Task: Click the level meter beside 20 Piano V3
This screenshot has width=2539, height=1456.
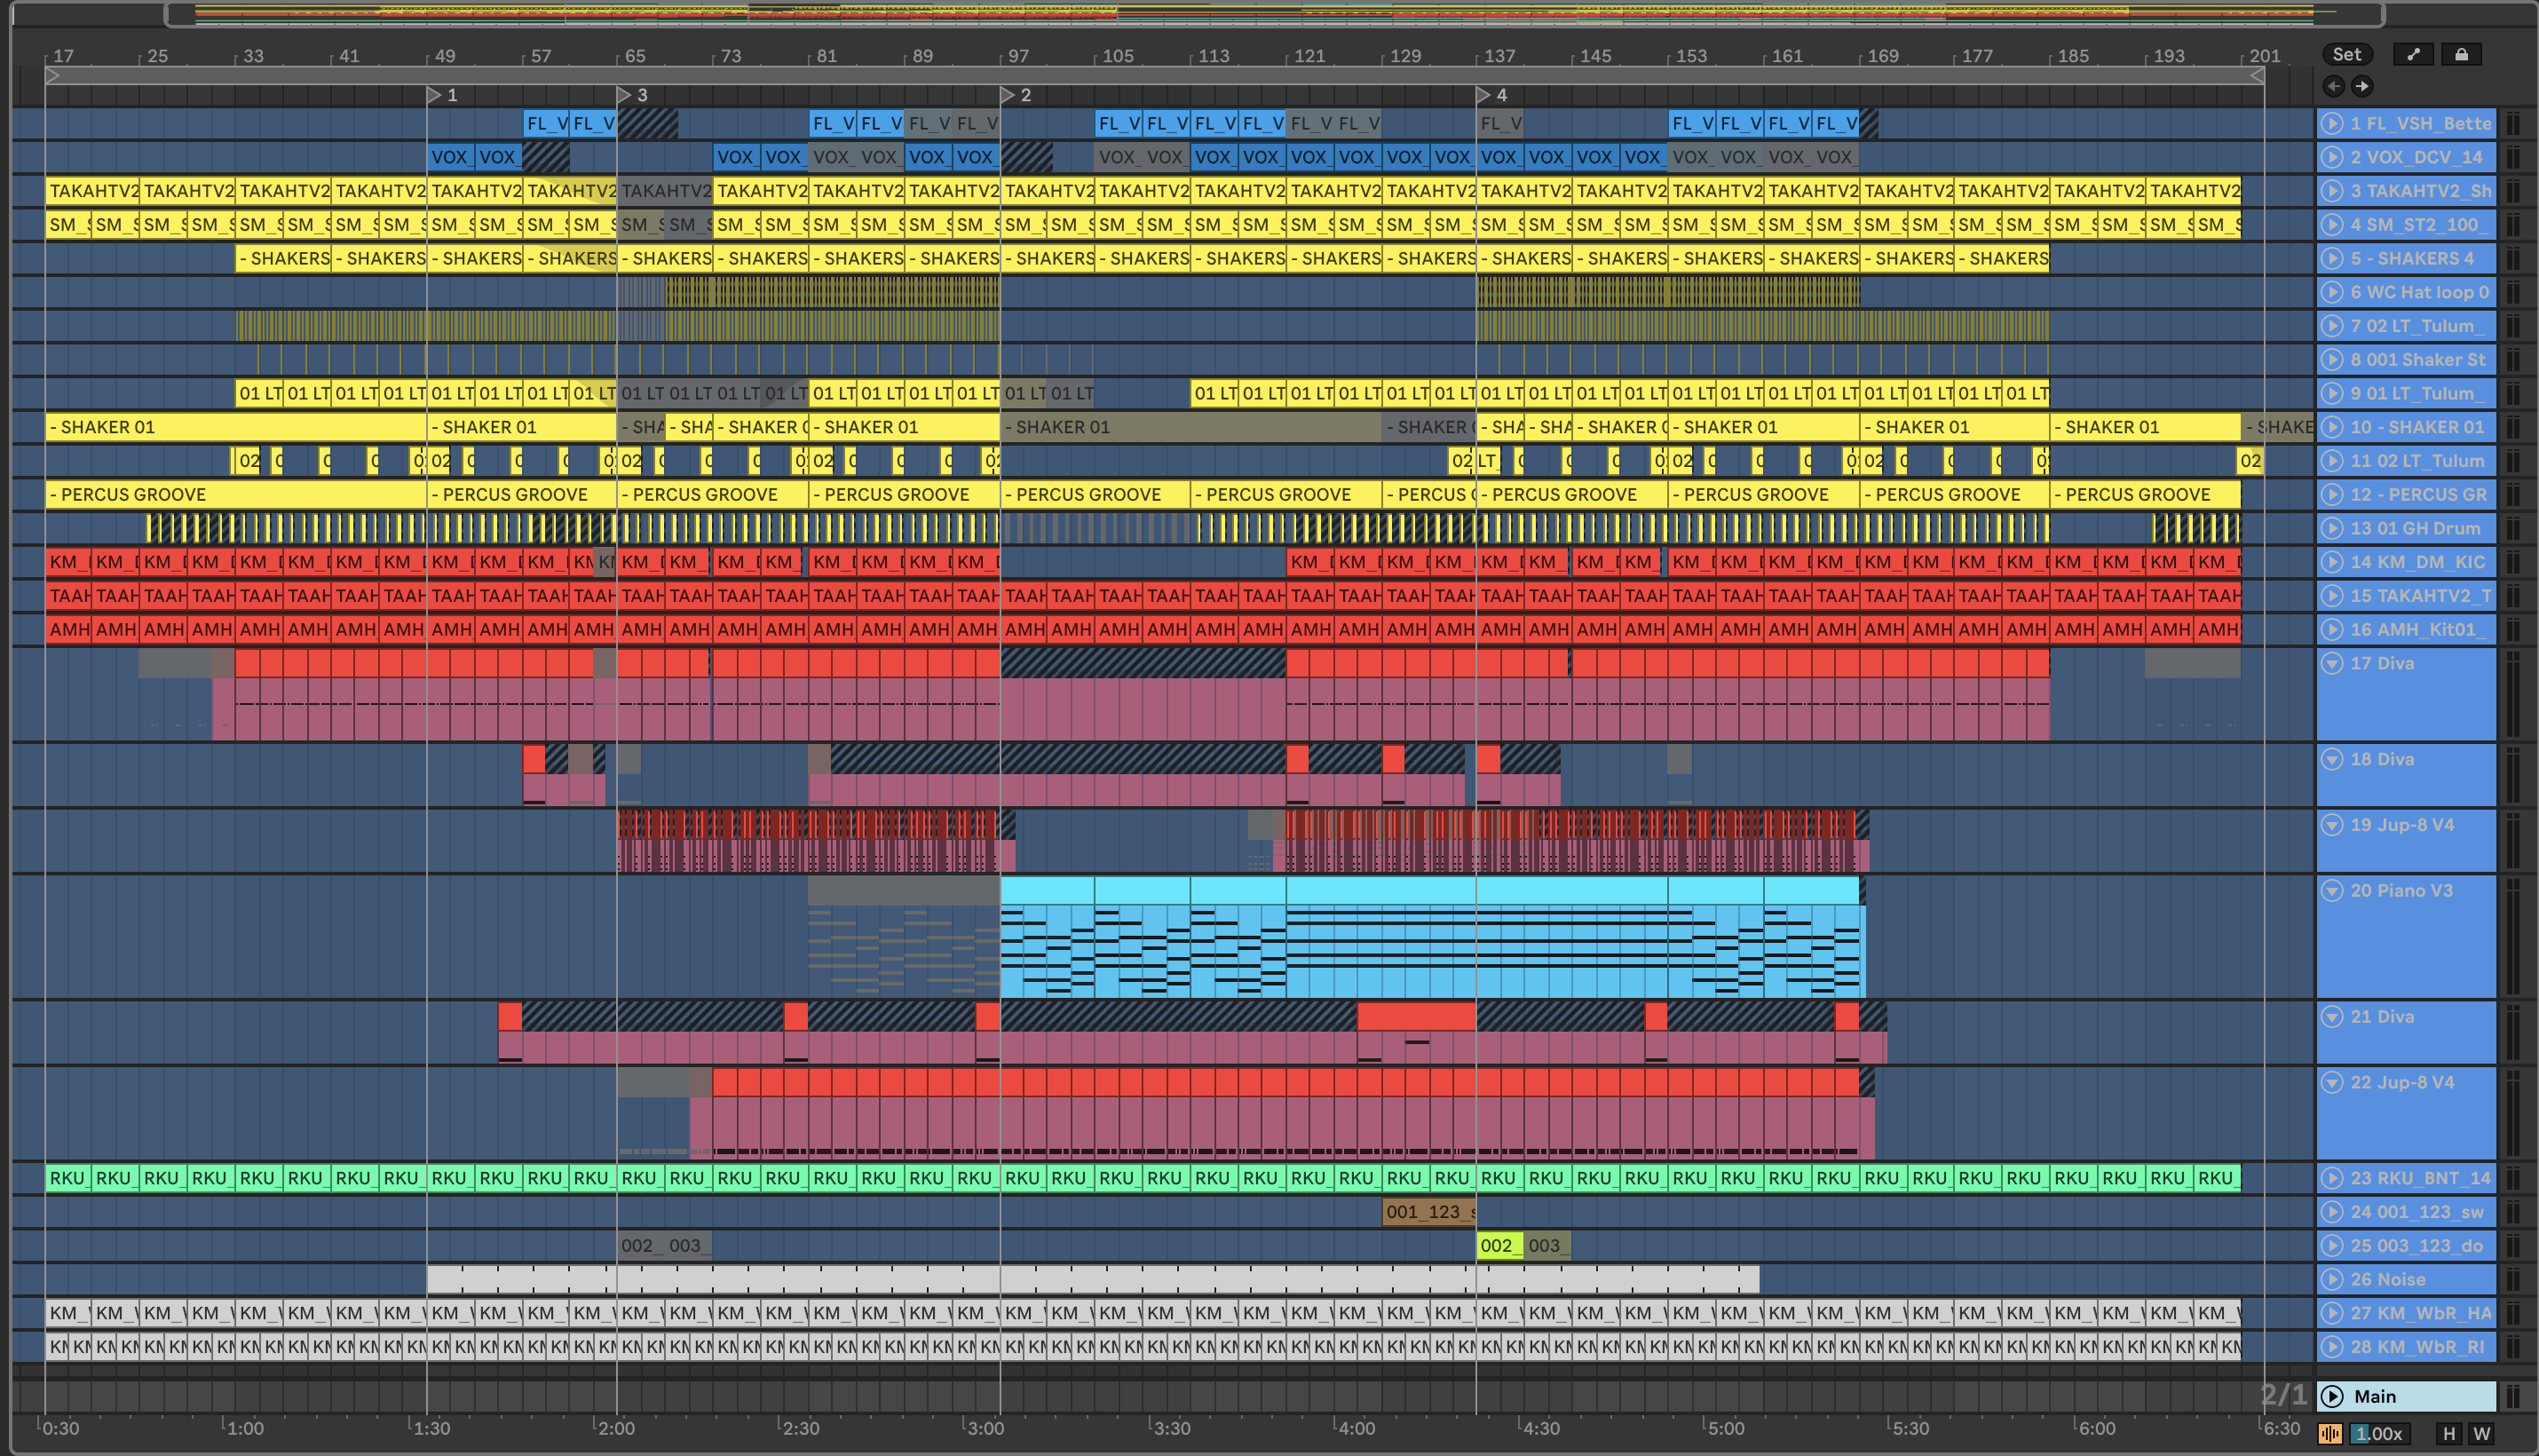Action: point(2513,937)
